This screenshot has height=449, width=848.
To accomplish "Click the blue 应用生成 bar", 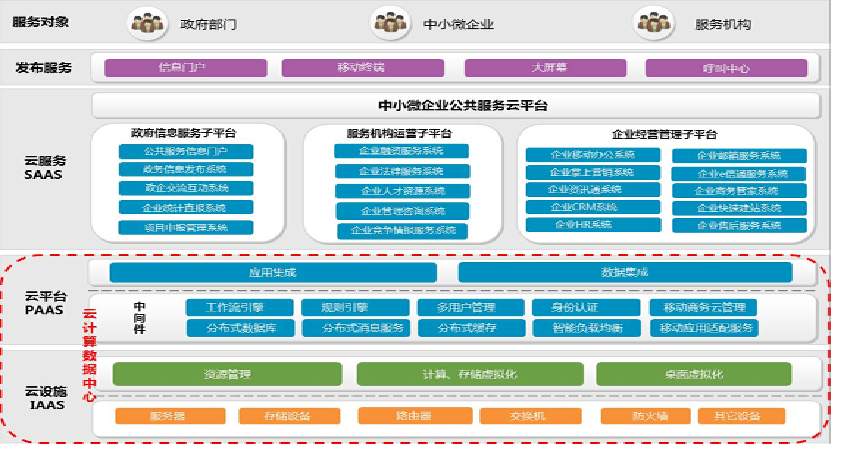I will [x=272, y=273].
